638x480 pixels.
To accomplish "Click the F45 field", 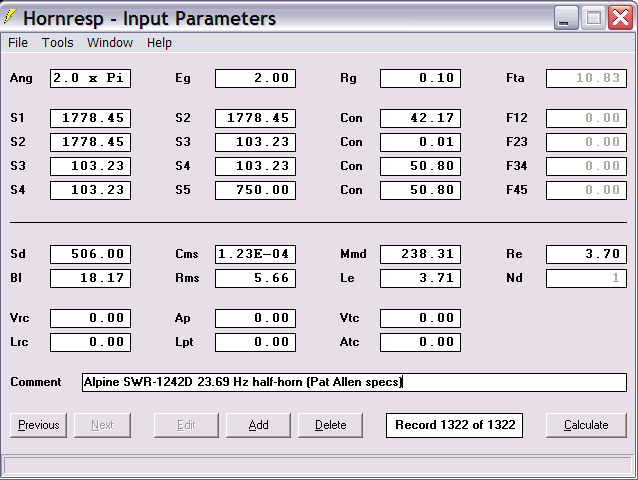I will click(586, 190).
